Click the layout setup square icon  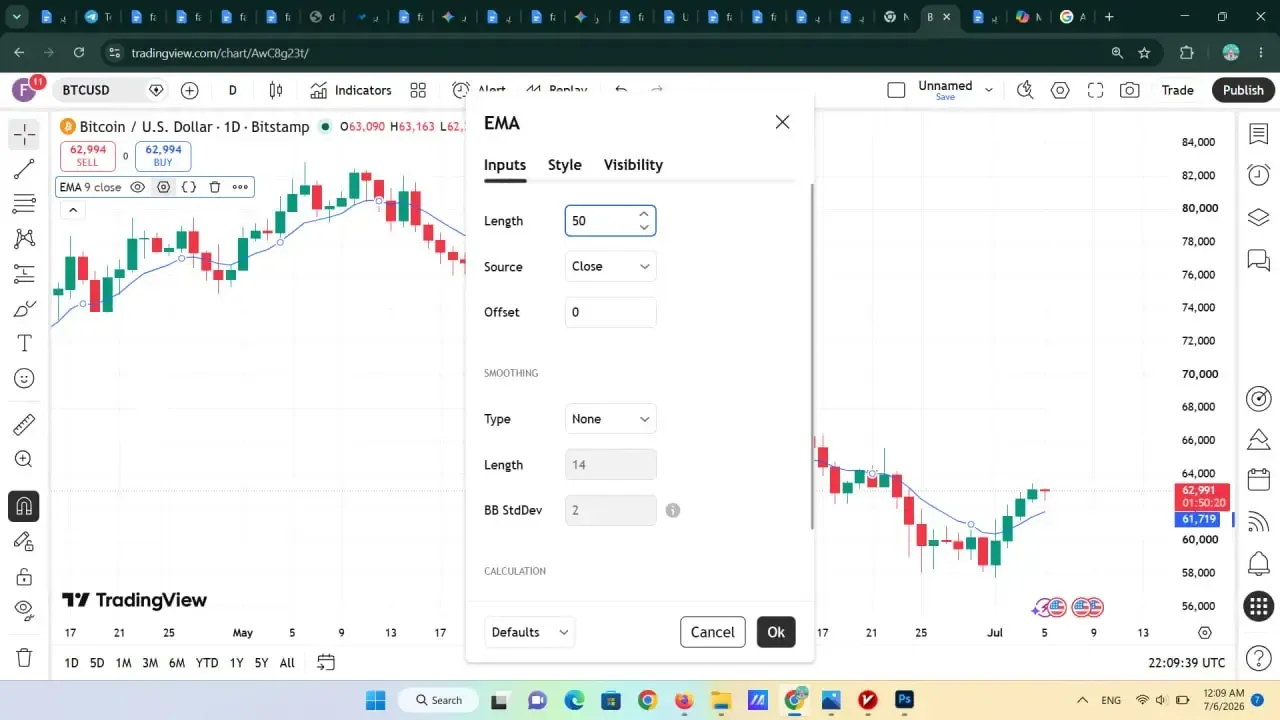coord(896,90)
